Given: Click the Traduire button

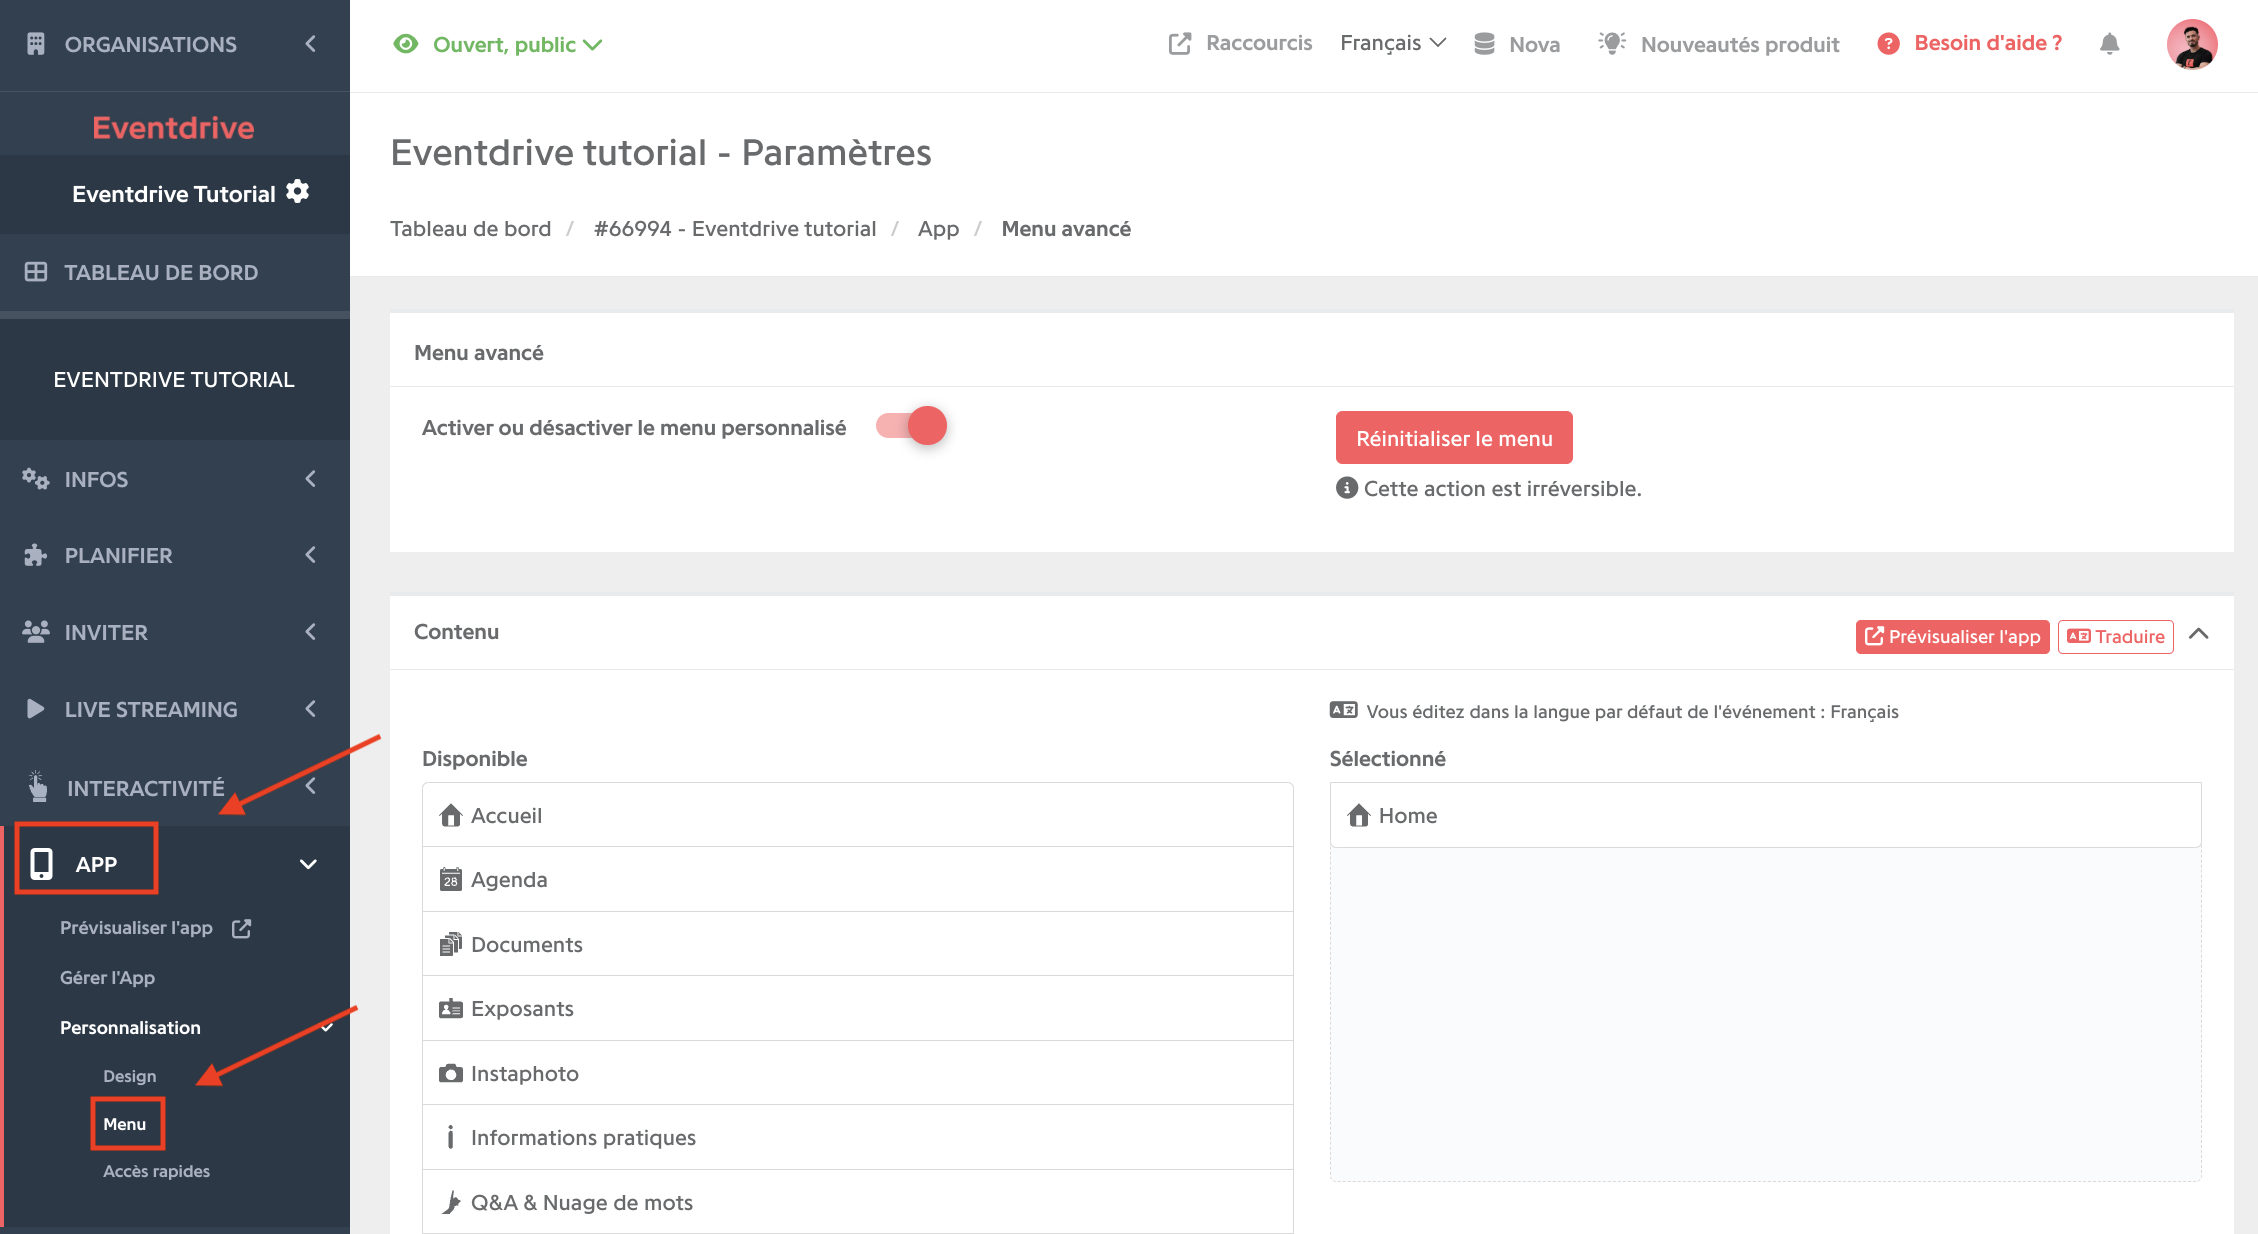Looking at the screenshot, I should tap(2116, 636).
